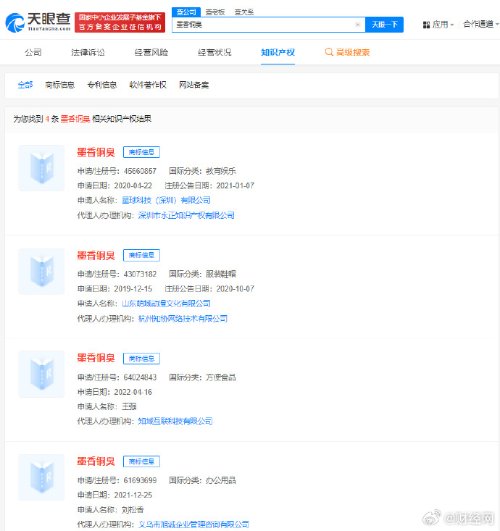The width and height of the screenshot is (500, 531).
Task: Click the grid icon beside 应用
Action: coord(426,25)
